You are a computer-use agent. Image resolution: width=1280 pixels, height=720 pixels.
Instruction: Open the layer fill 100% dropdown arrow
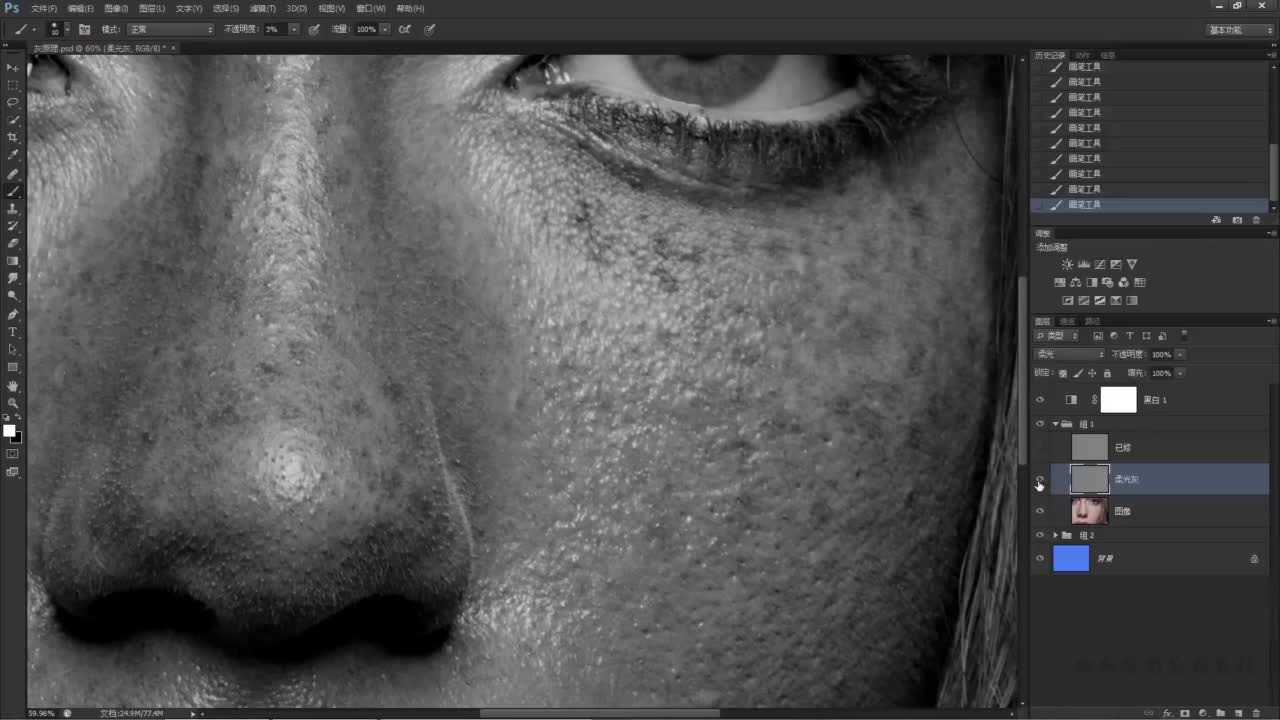pyautogui.click(x=1180, y=373)
